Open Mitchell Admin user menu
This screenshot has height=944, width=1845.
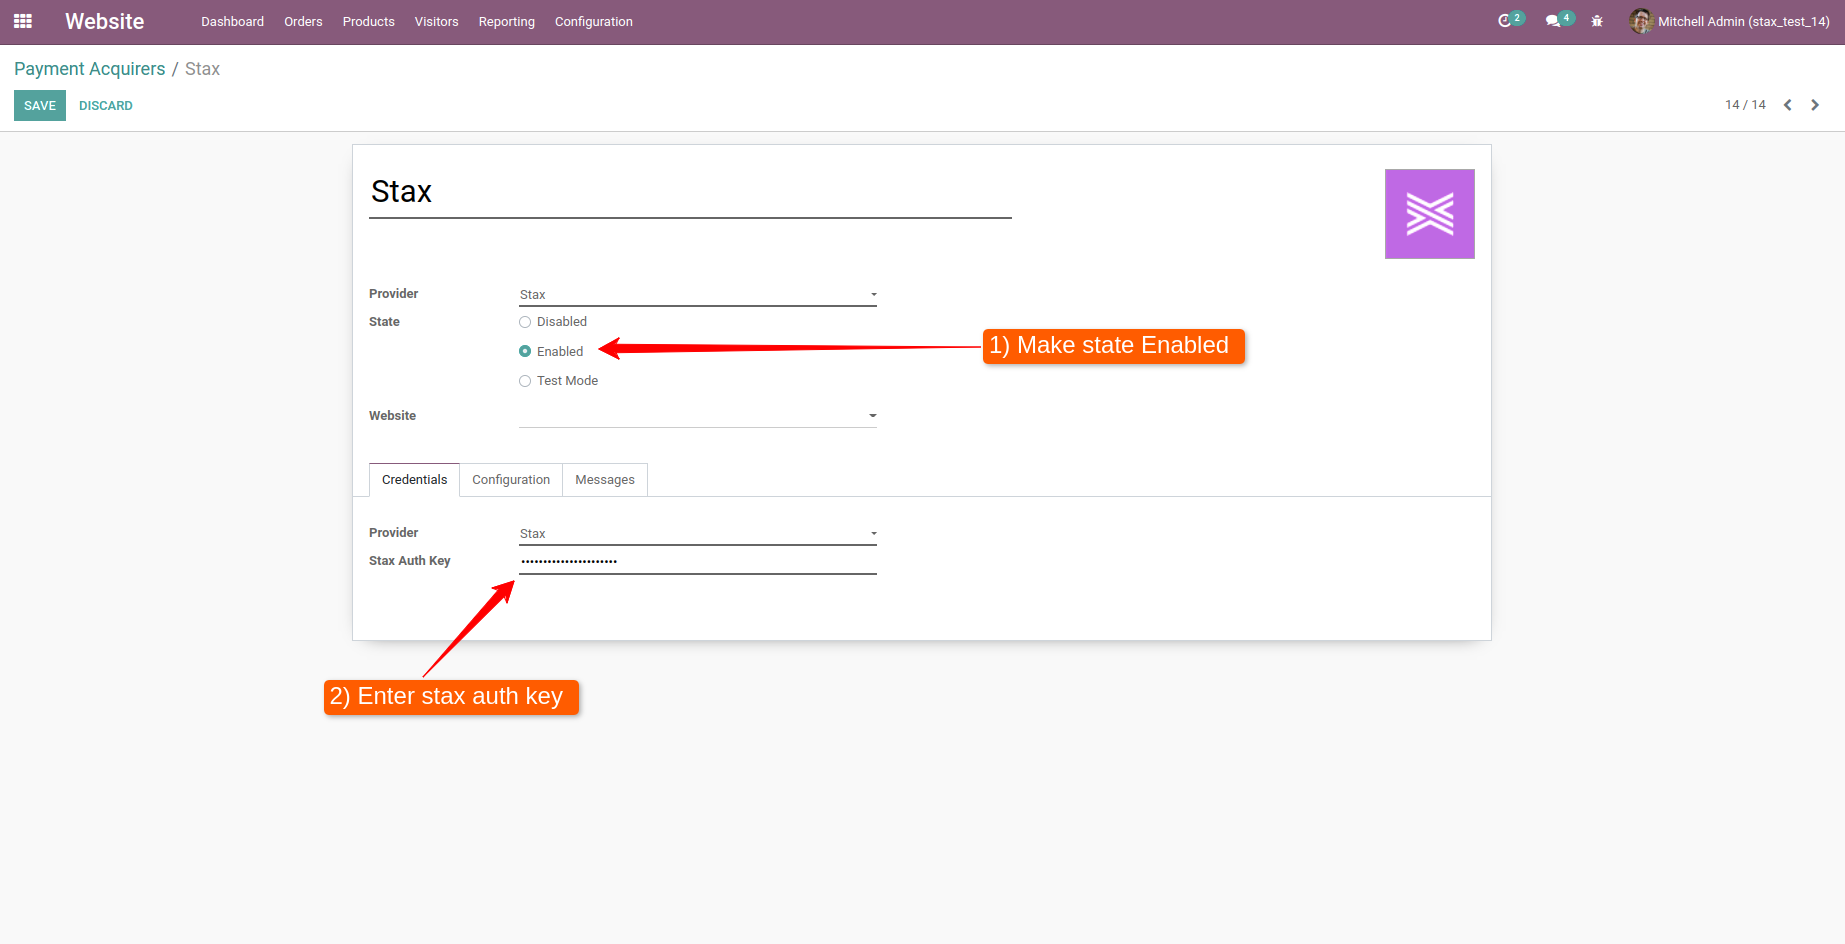[1729, 21]
